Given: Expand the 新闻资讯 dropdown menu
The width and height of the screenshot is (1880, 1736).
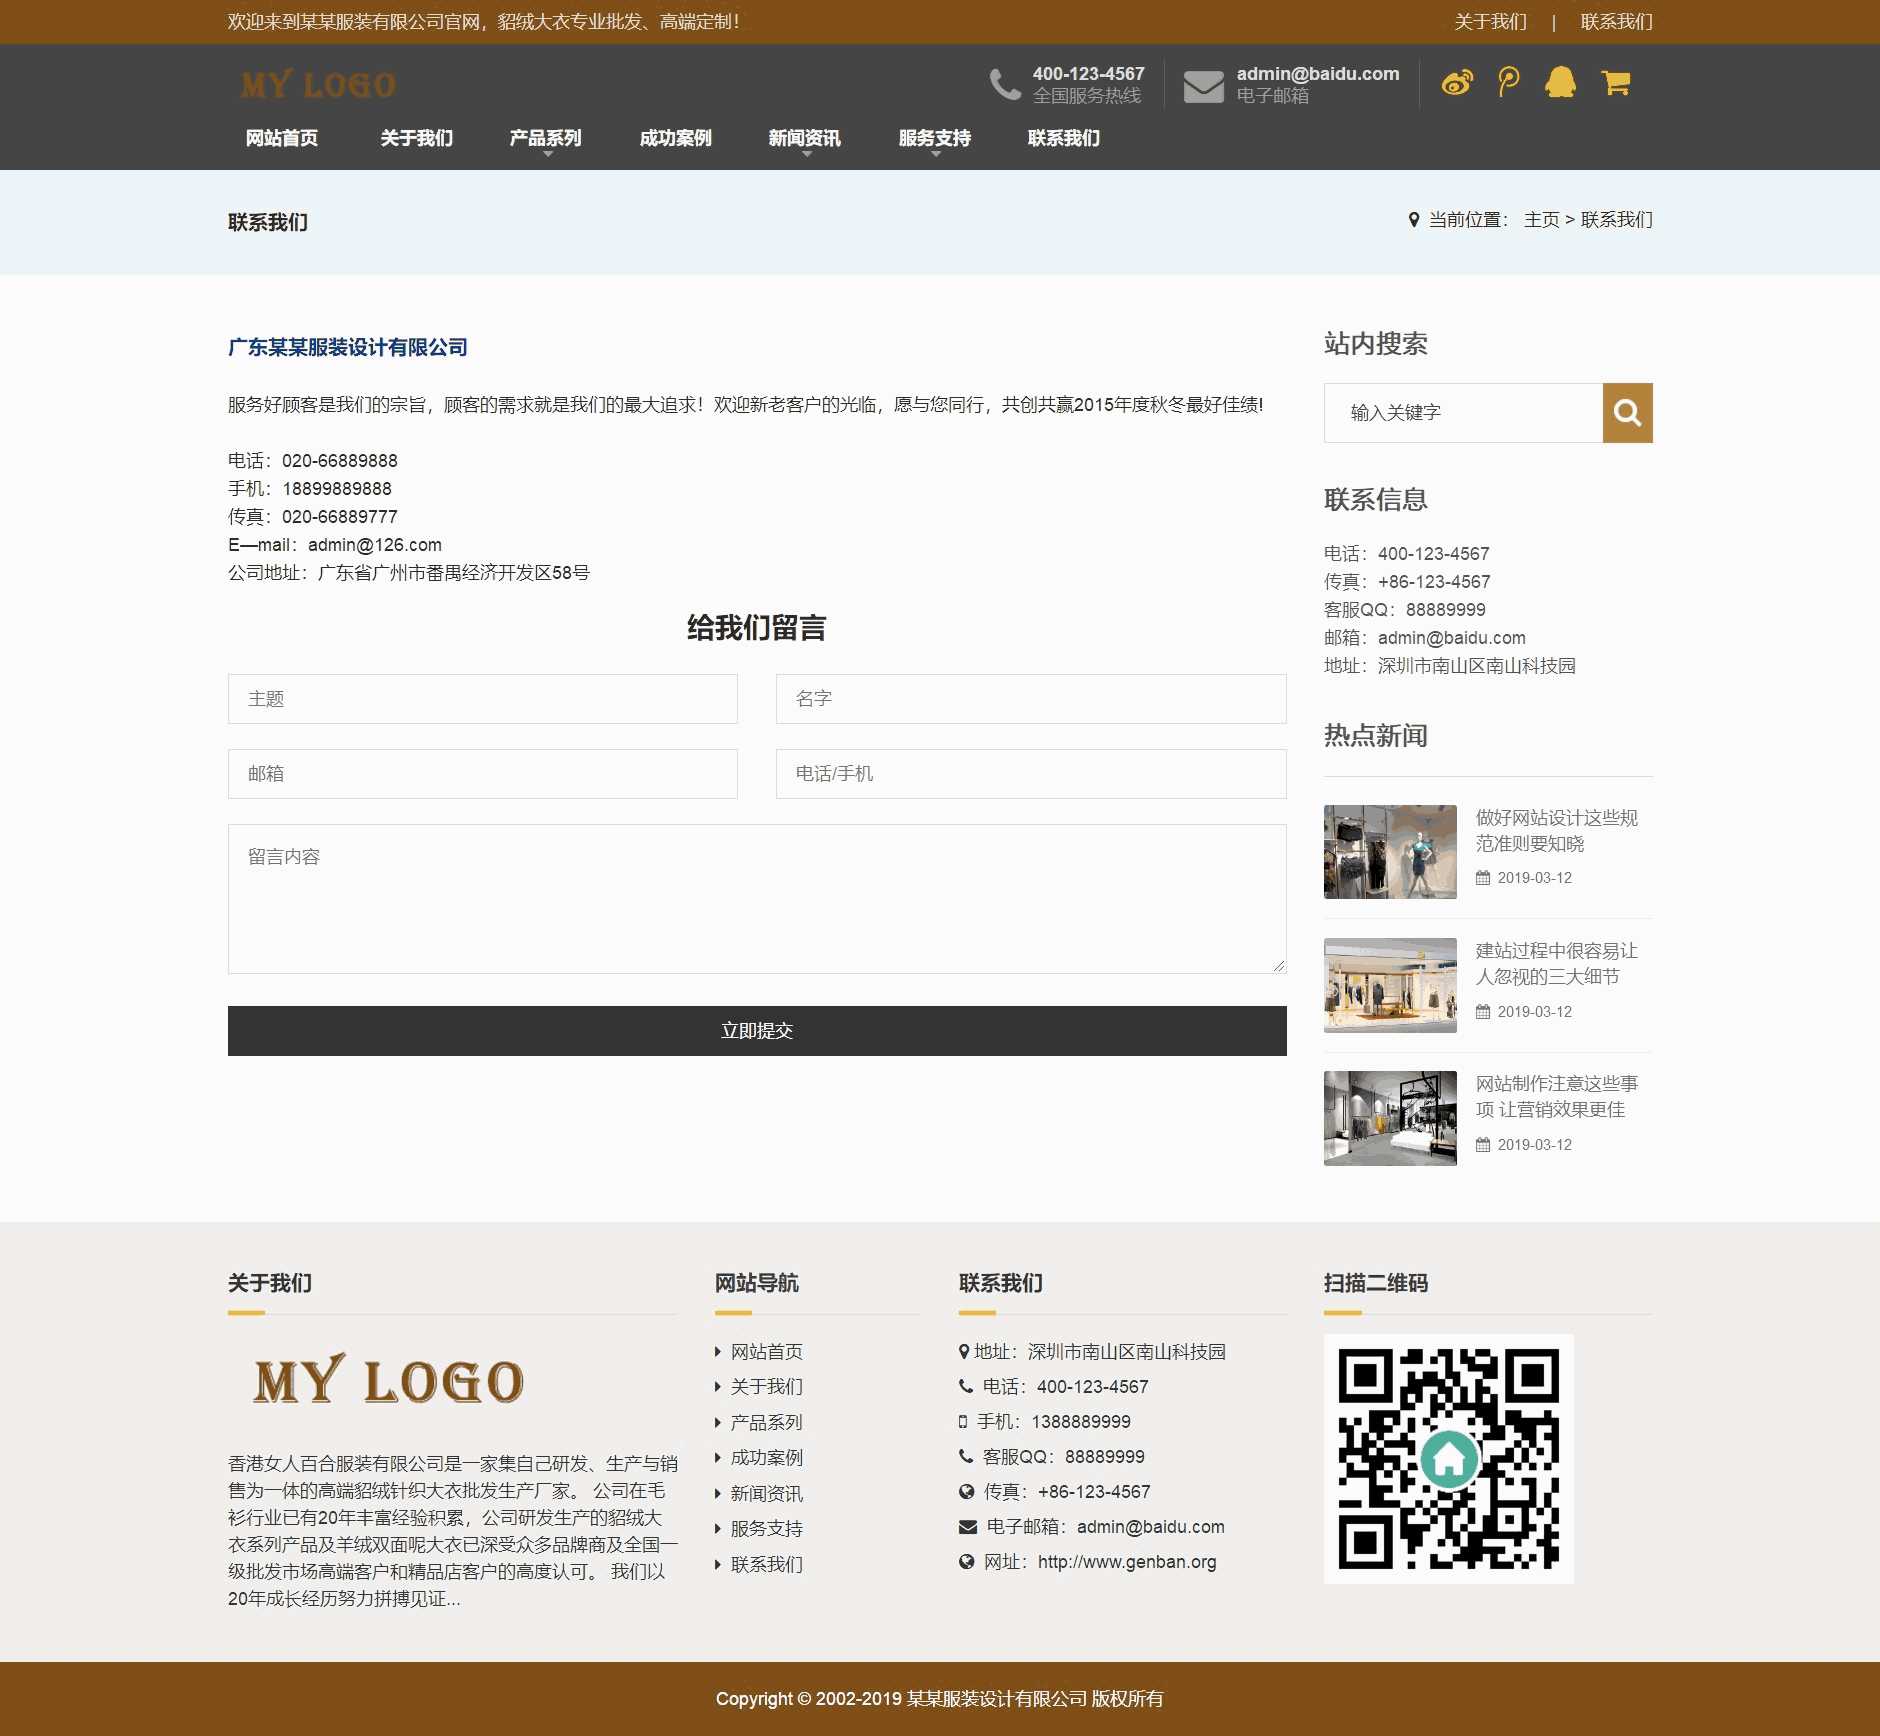Looking at the screenshot, I should point(804,139).
